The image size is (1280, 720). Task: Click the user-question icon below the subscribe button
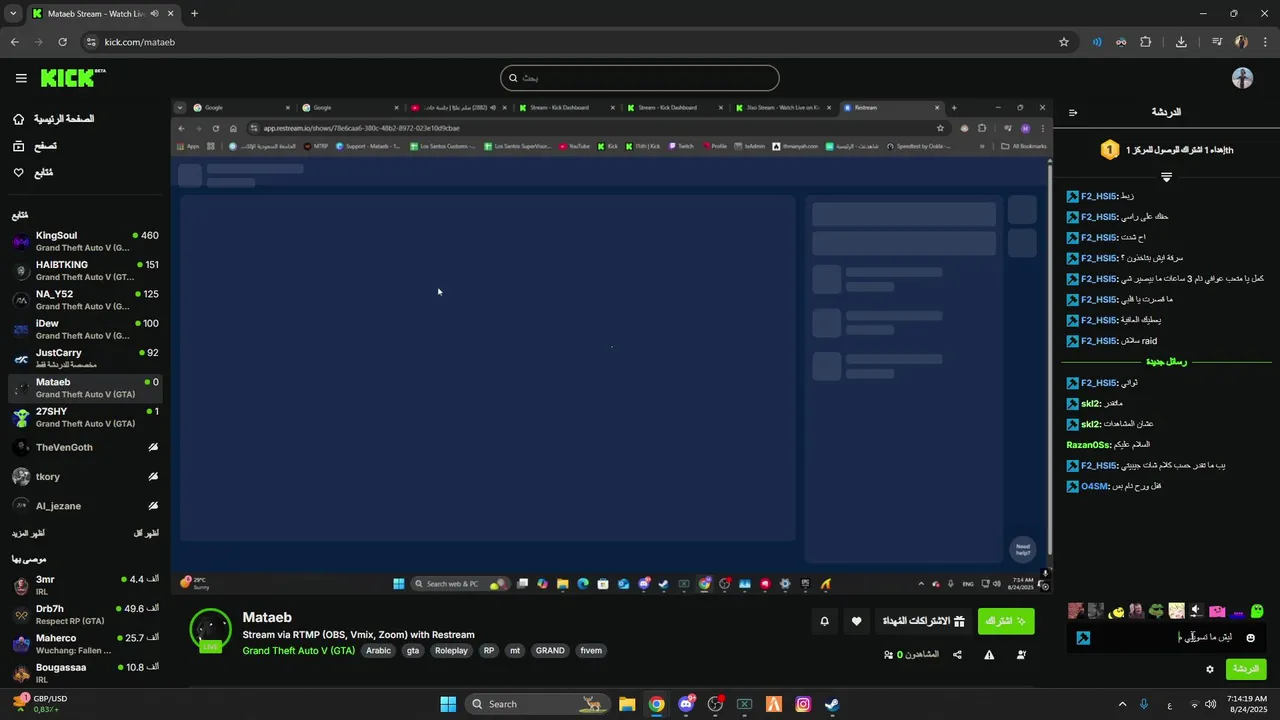[1021, 655]
